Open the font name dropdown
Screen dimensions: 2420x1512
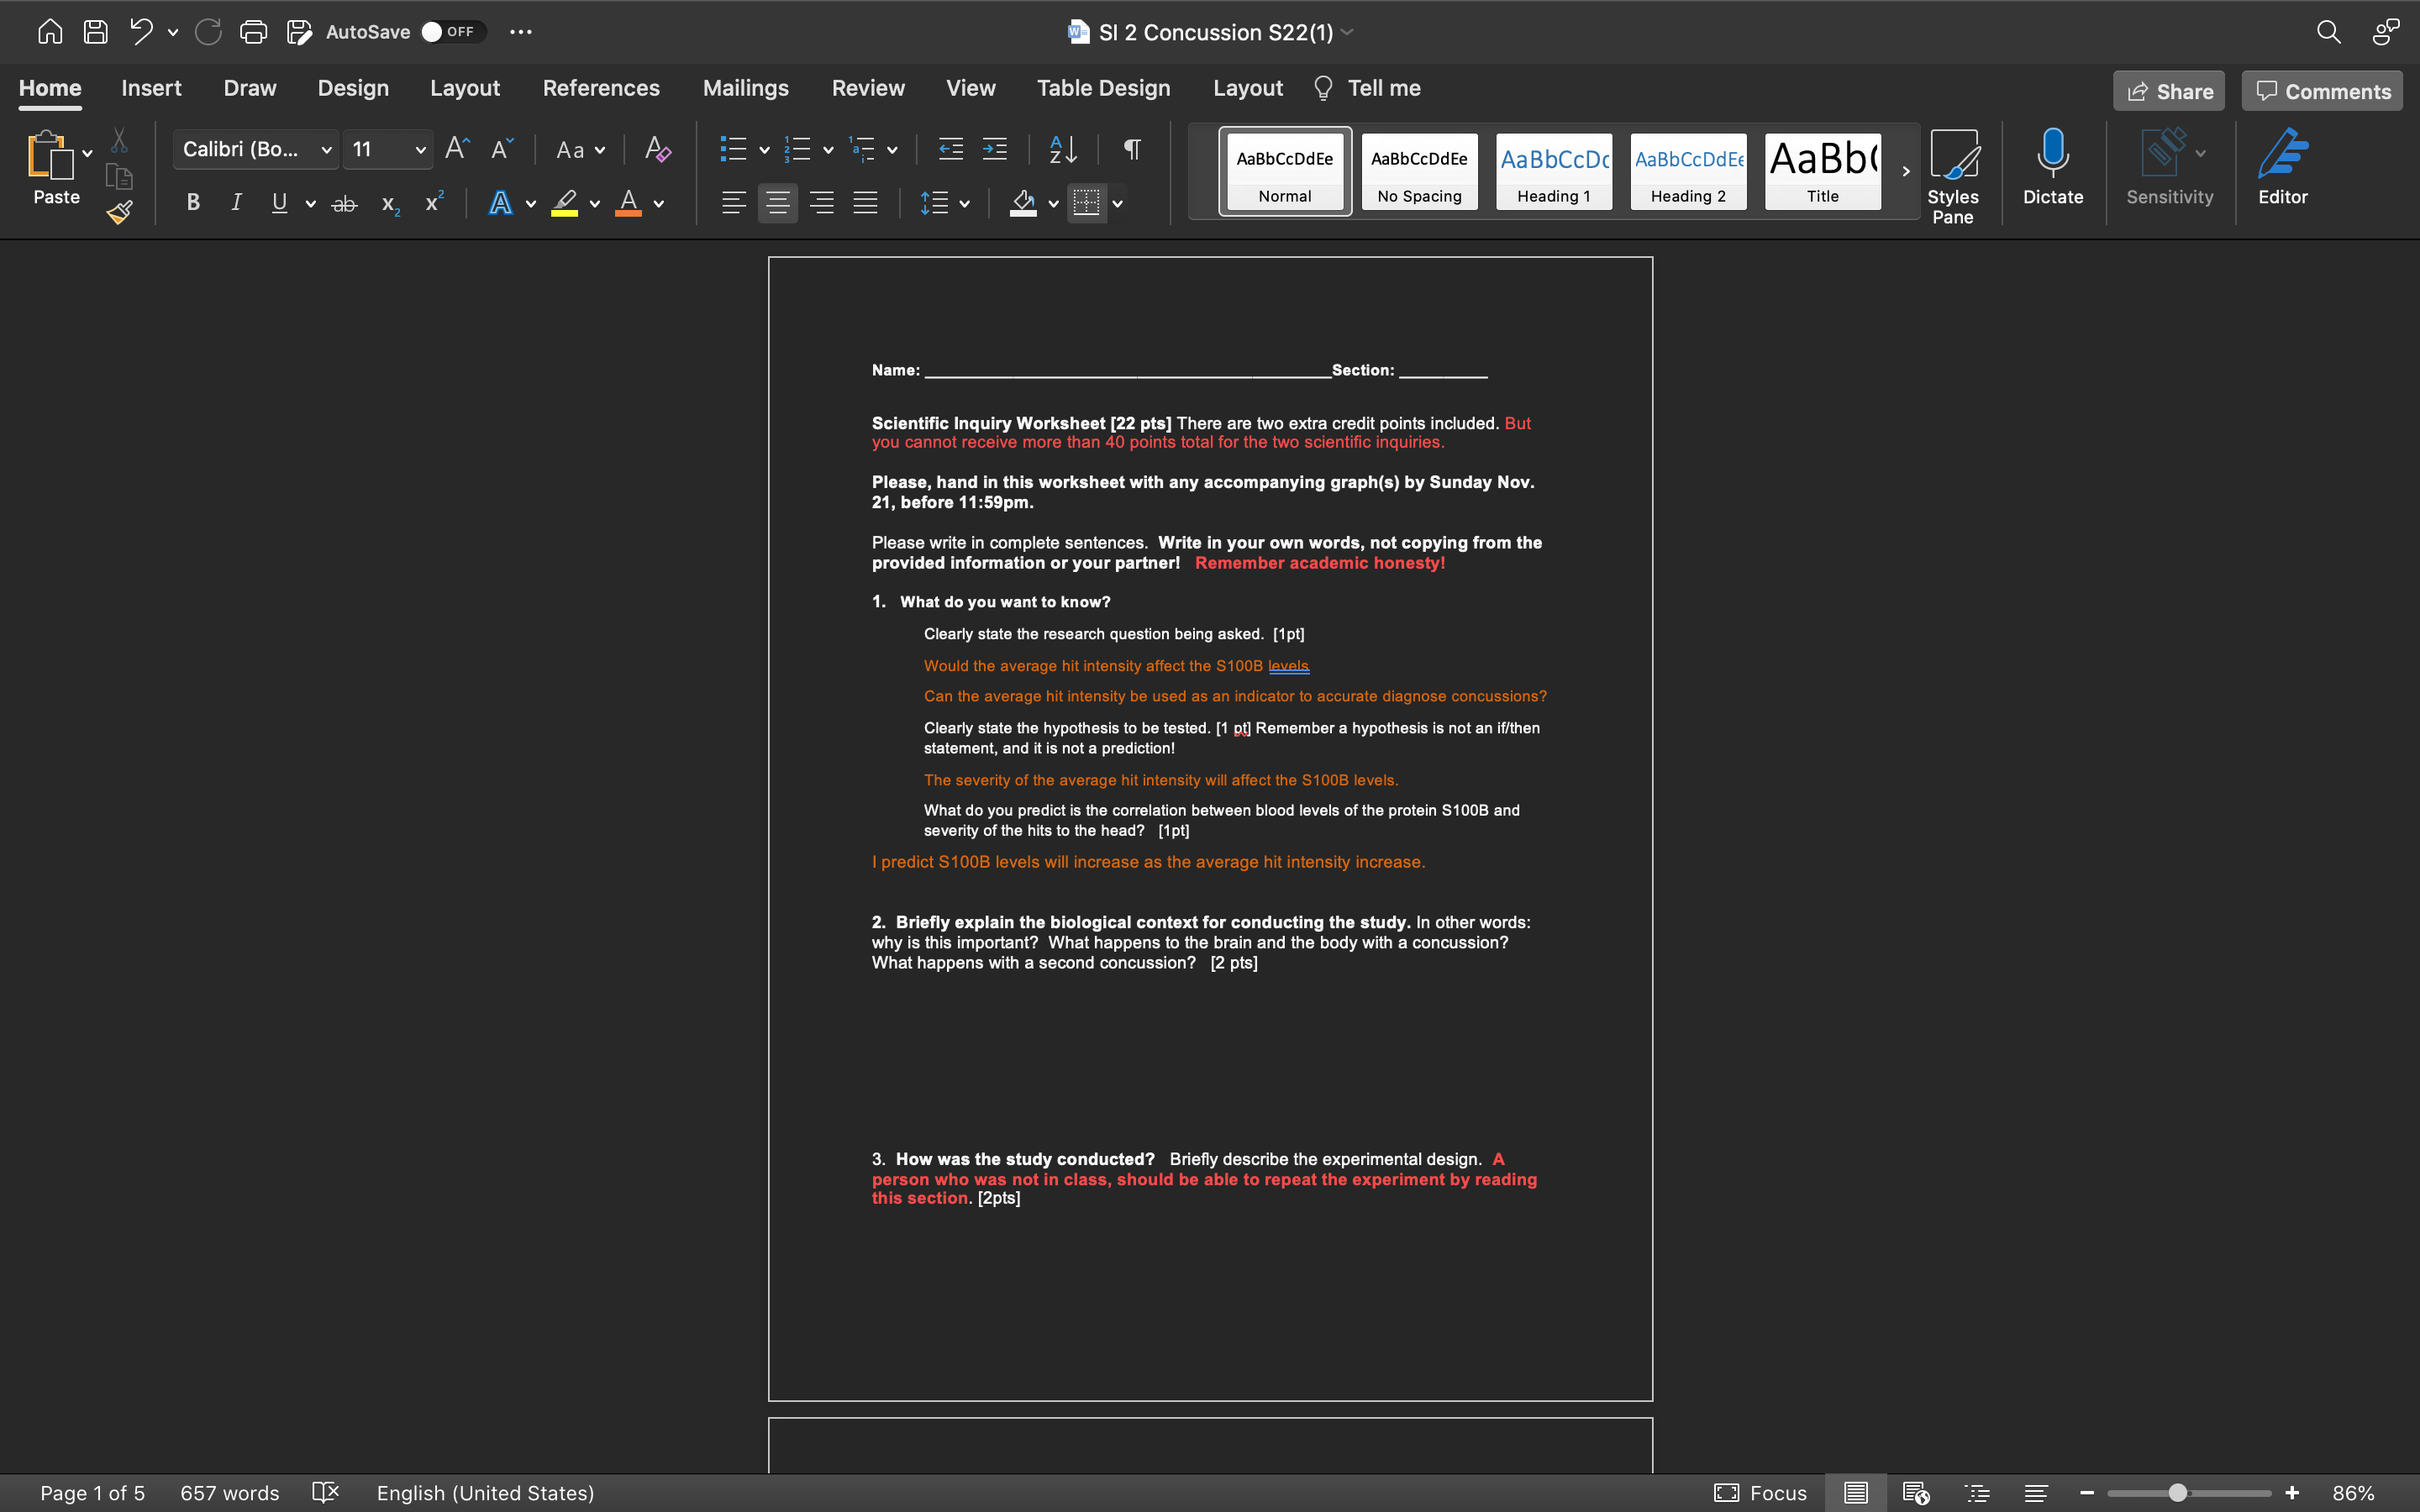326,150
